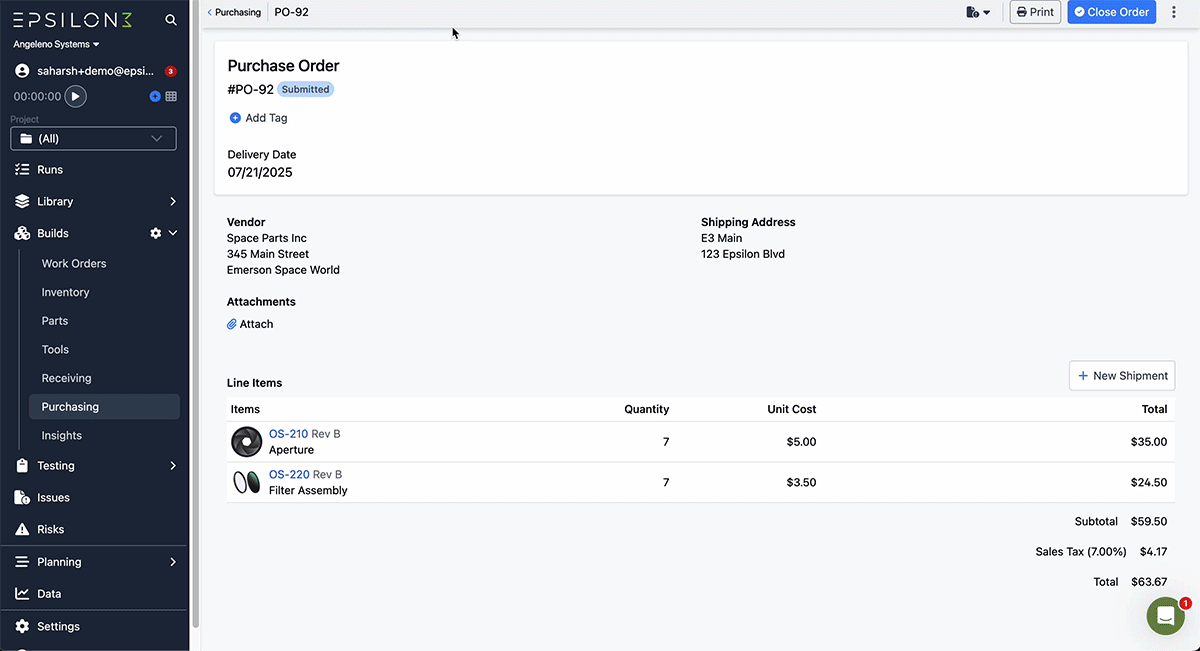The height and width of the screenshot is (651, 1200).
Task: Click the search magnifier icon in sidebar
Action: pos(171,20)
